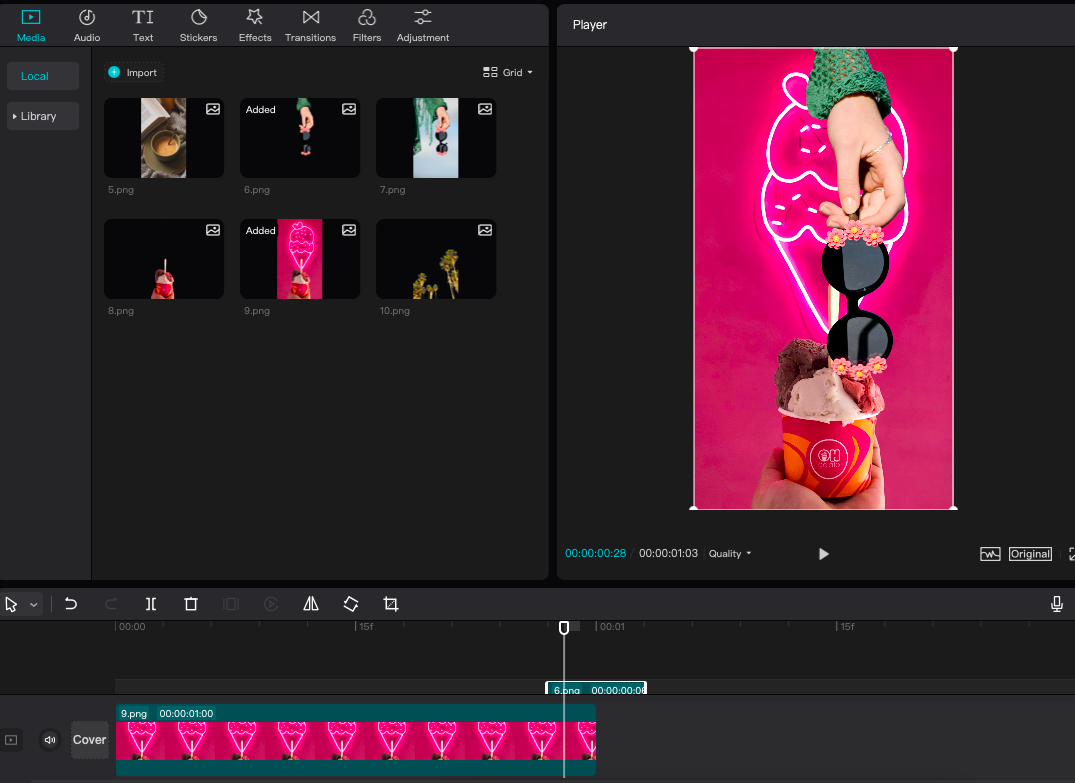Undo the last edit

[70, 604]
